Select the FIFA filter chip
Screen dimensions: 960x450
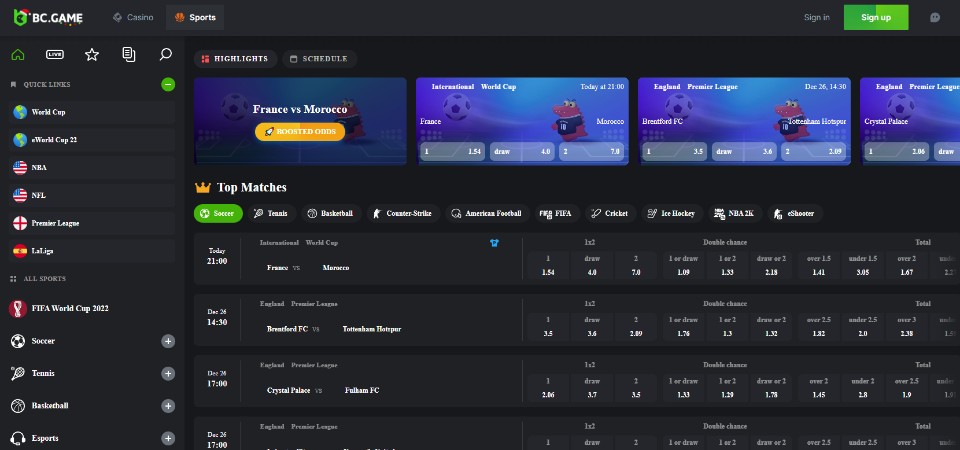point(556,214)
